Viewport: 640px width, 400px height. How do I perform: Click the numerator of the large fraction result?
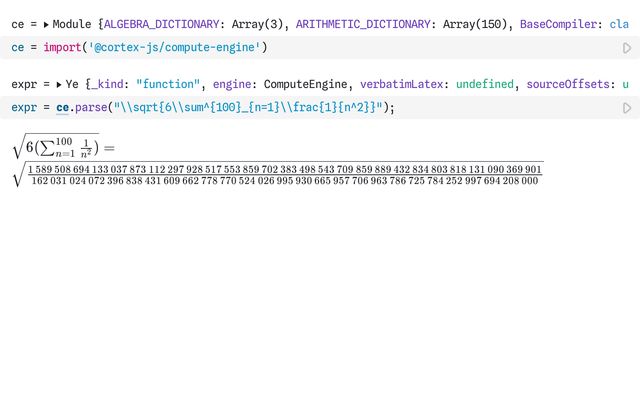tap(284, 169)
